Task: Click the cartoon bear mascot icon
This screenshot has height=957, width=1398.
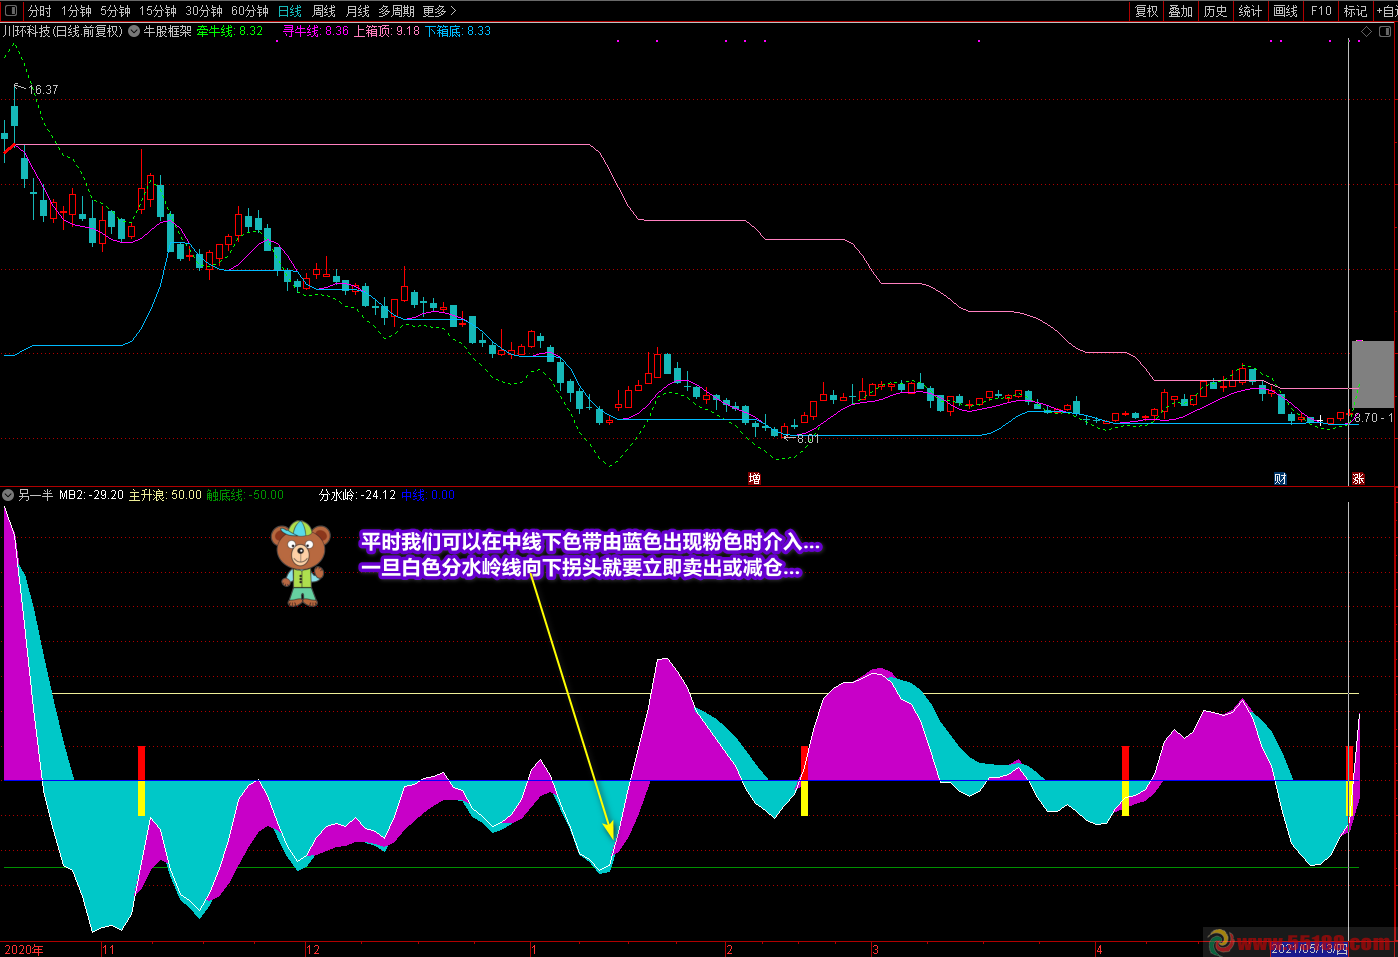Action: [299, 563]
